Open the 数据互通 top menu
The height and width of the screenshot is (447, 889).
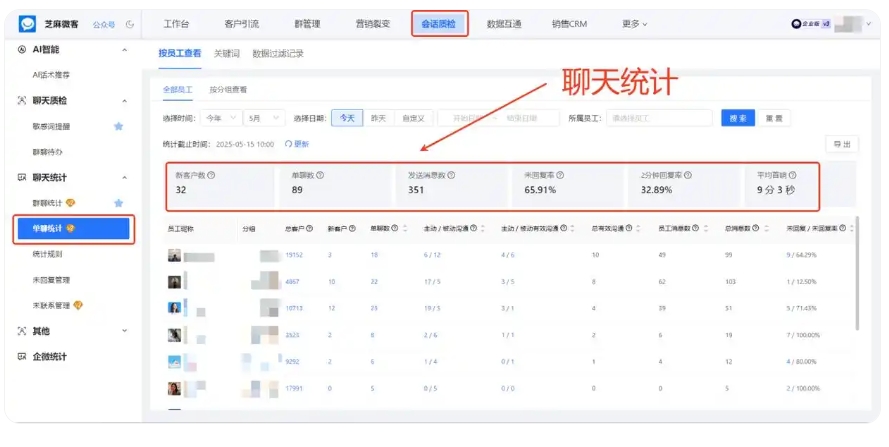click(x=504, y=24)
